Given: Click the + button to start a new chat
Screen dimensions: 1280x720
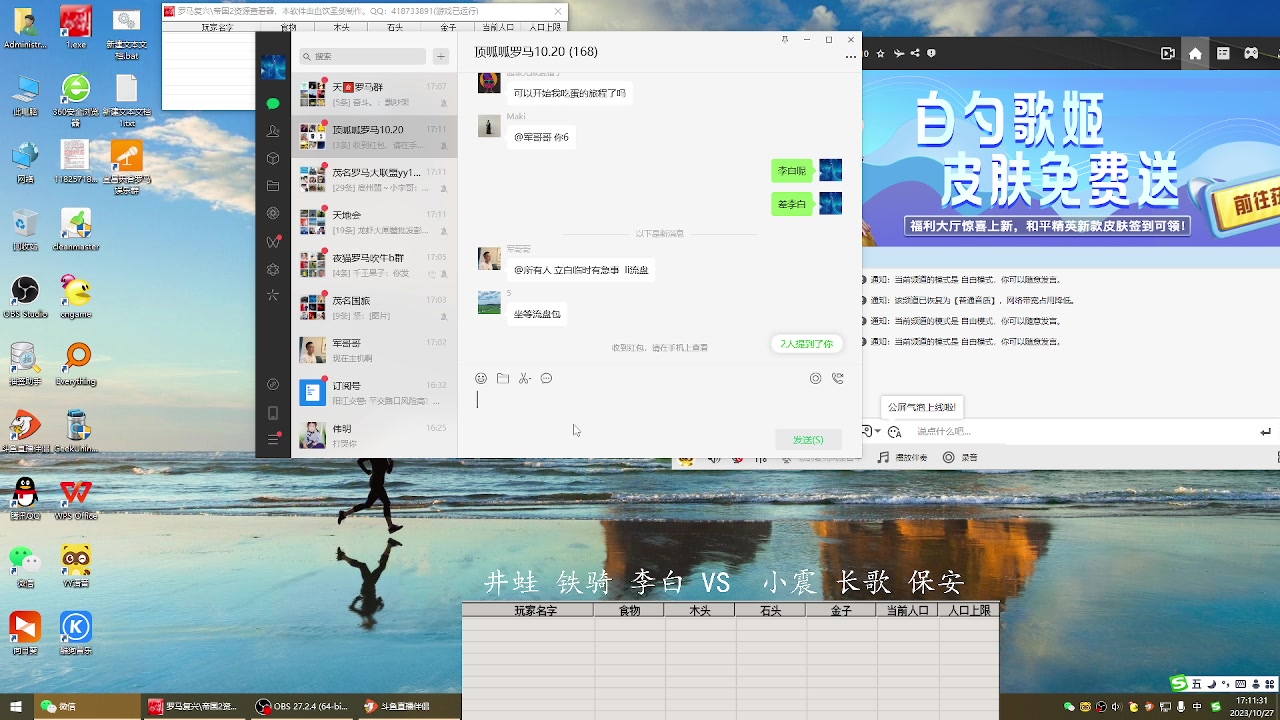Looking at the screenshot, I should coord(441,56).
